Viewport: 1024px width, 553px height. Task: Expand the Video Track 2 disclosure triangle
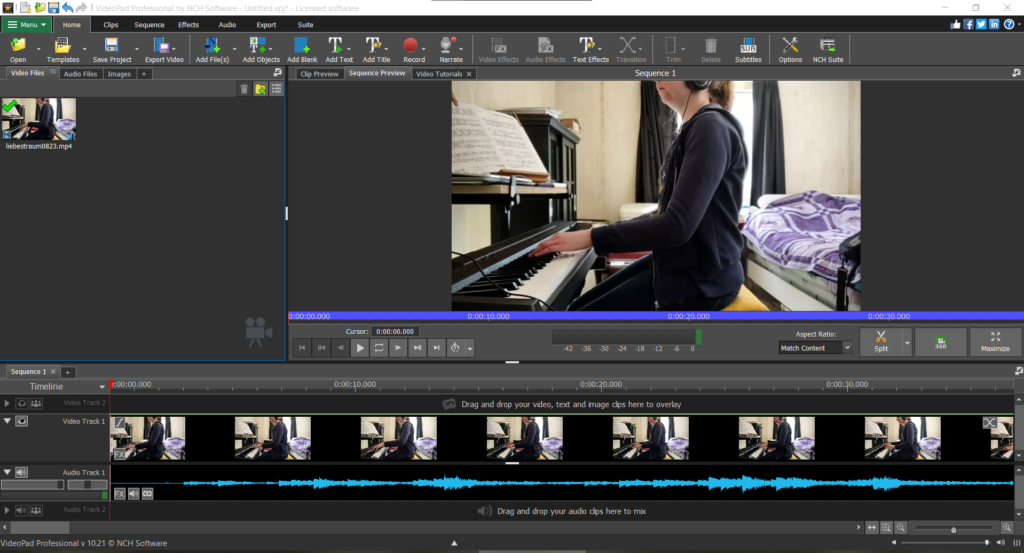click(8, 403)
